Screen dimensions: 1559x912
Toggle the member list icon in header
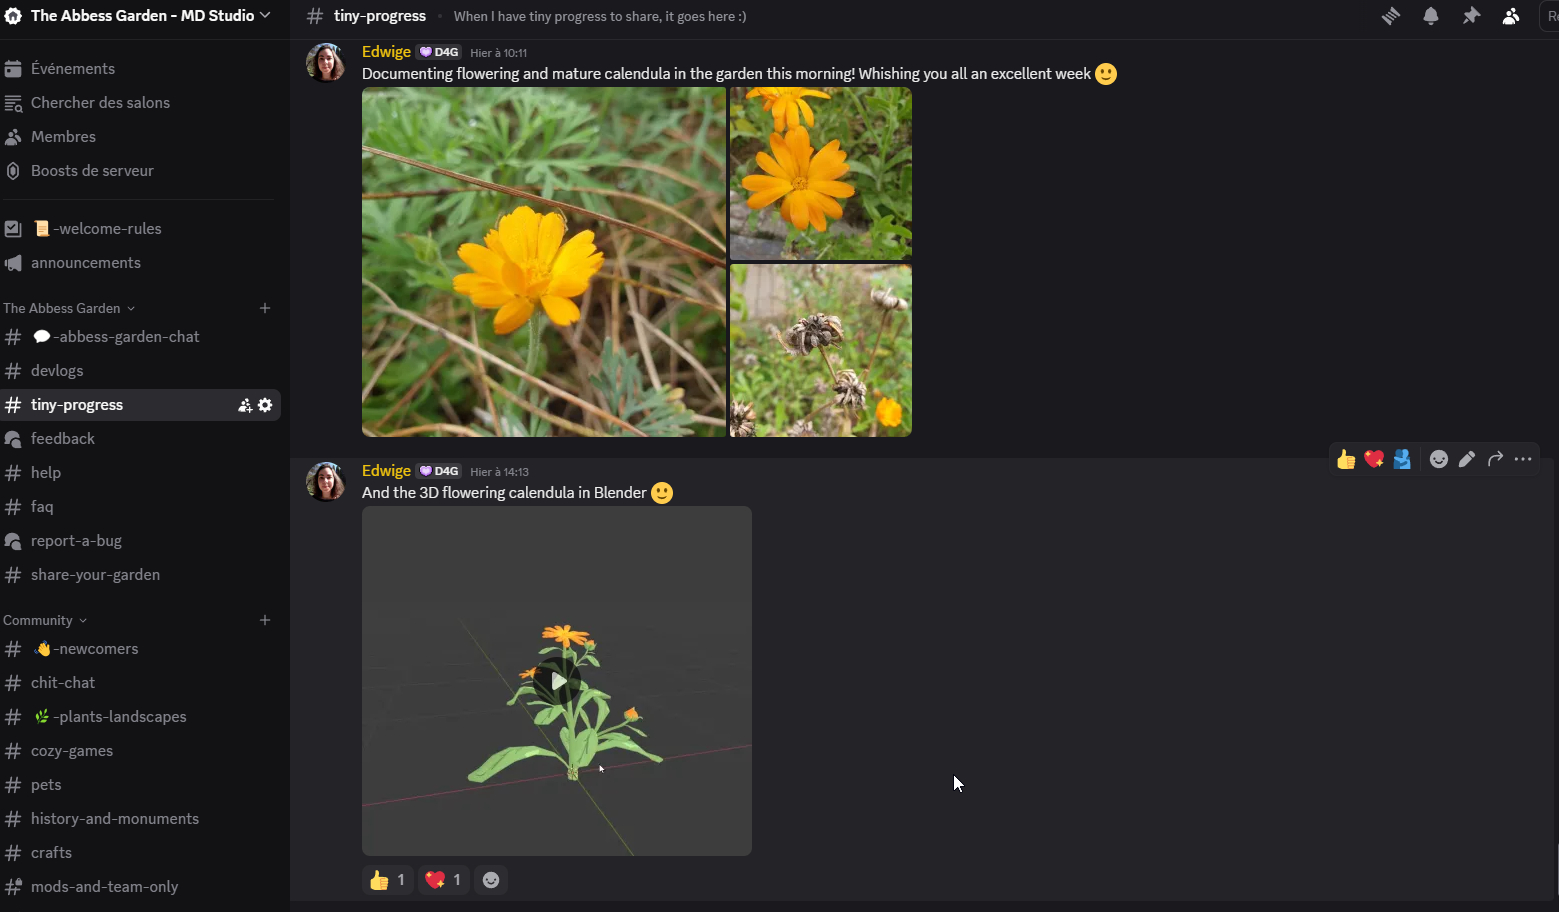click(1511, 16)
